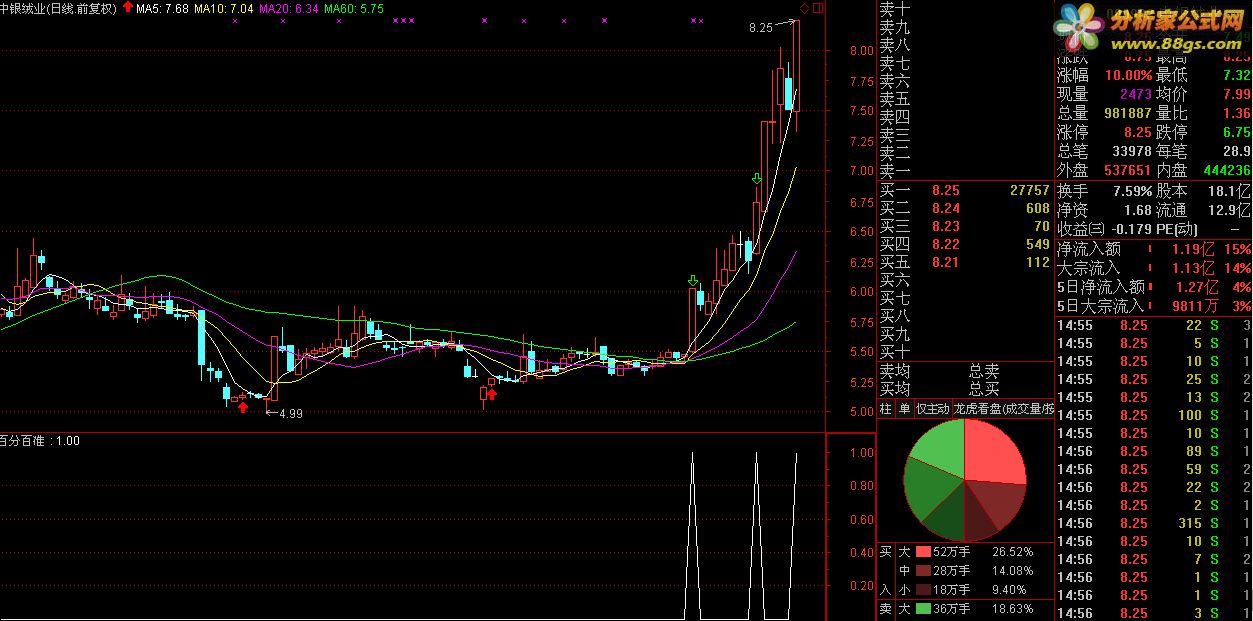Click green swatch for large sell 36万手
This screenshot has height=621, width=1253.
pyautogui.click(x=921, y=609)
